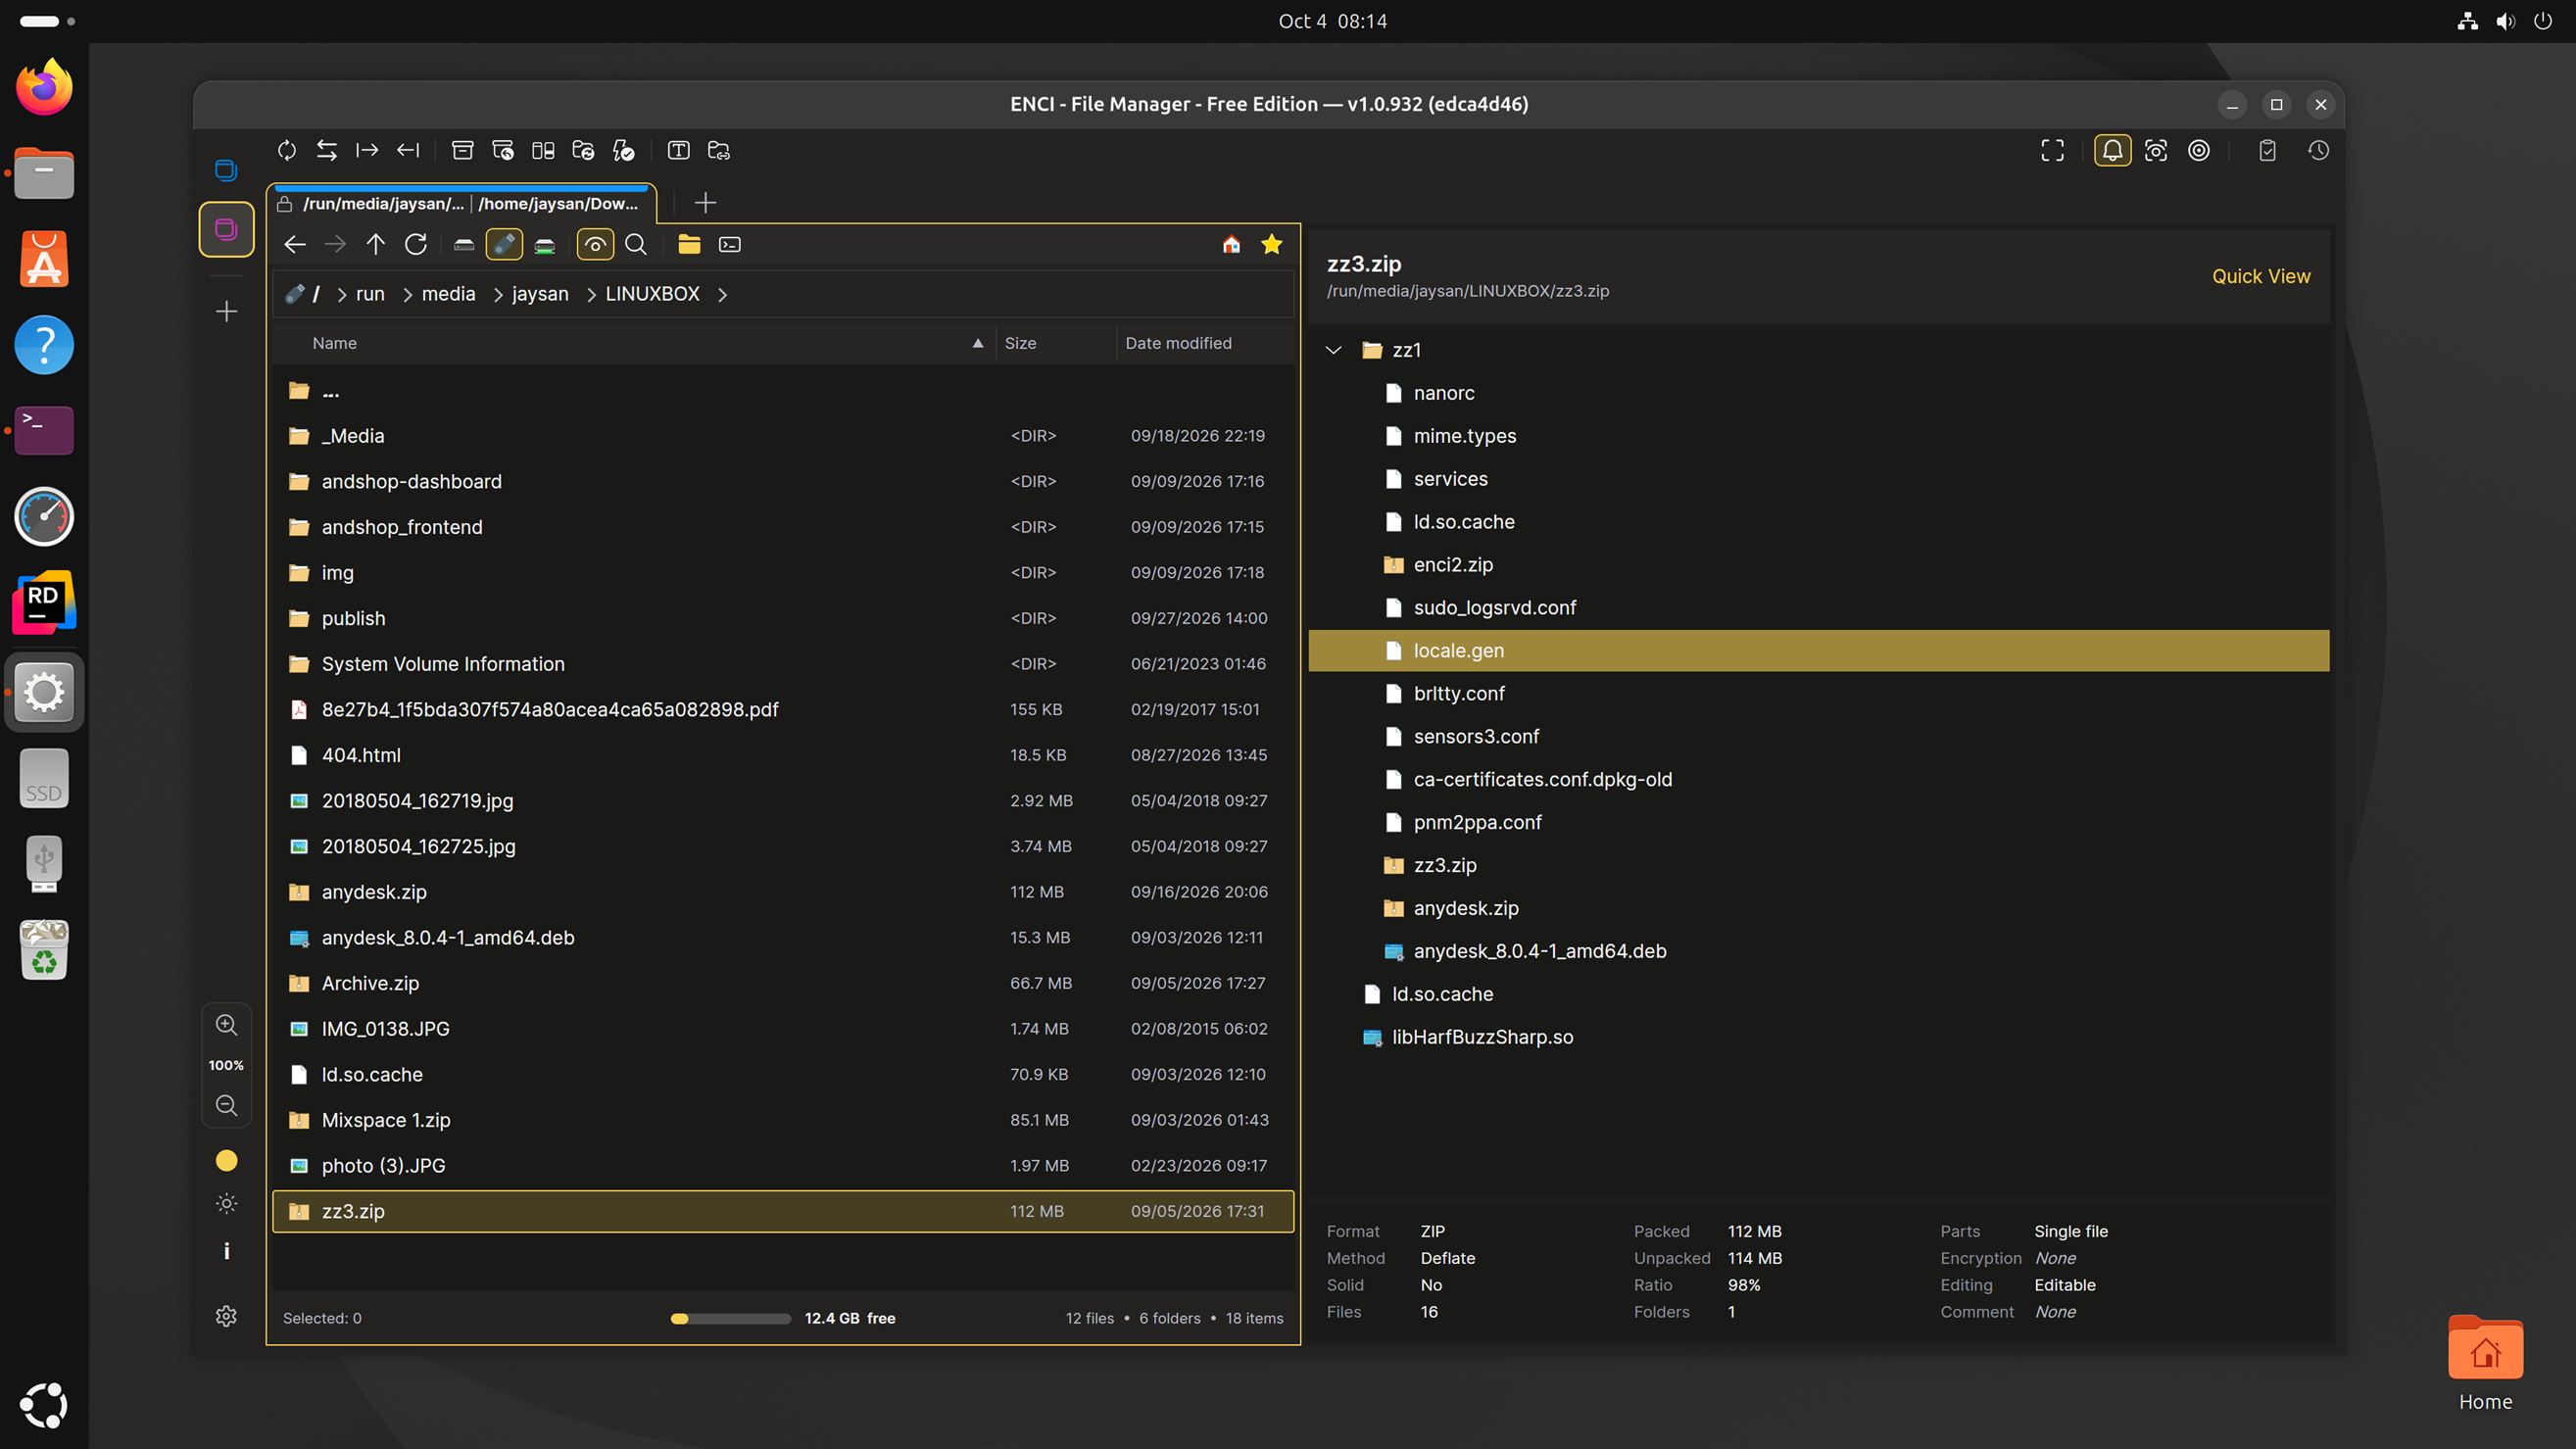
Task: Click the chevron after LINUXBOX in breadcrumb
Action: pyautogui.click(x=722, y=294)
